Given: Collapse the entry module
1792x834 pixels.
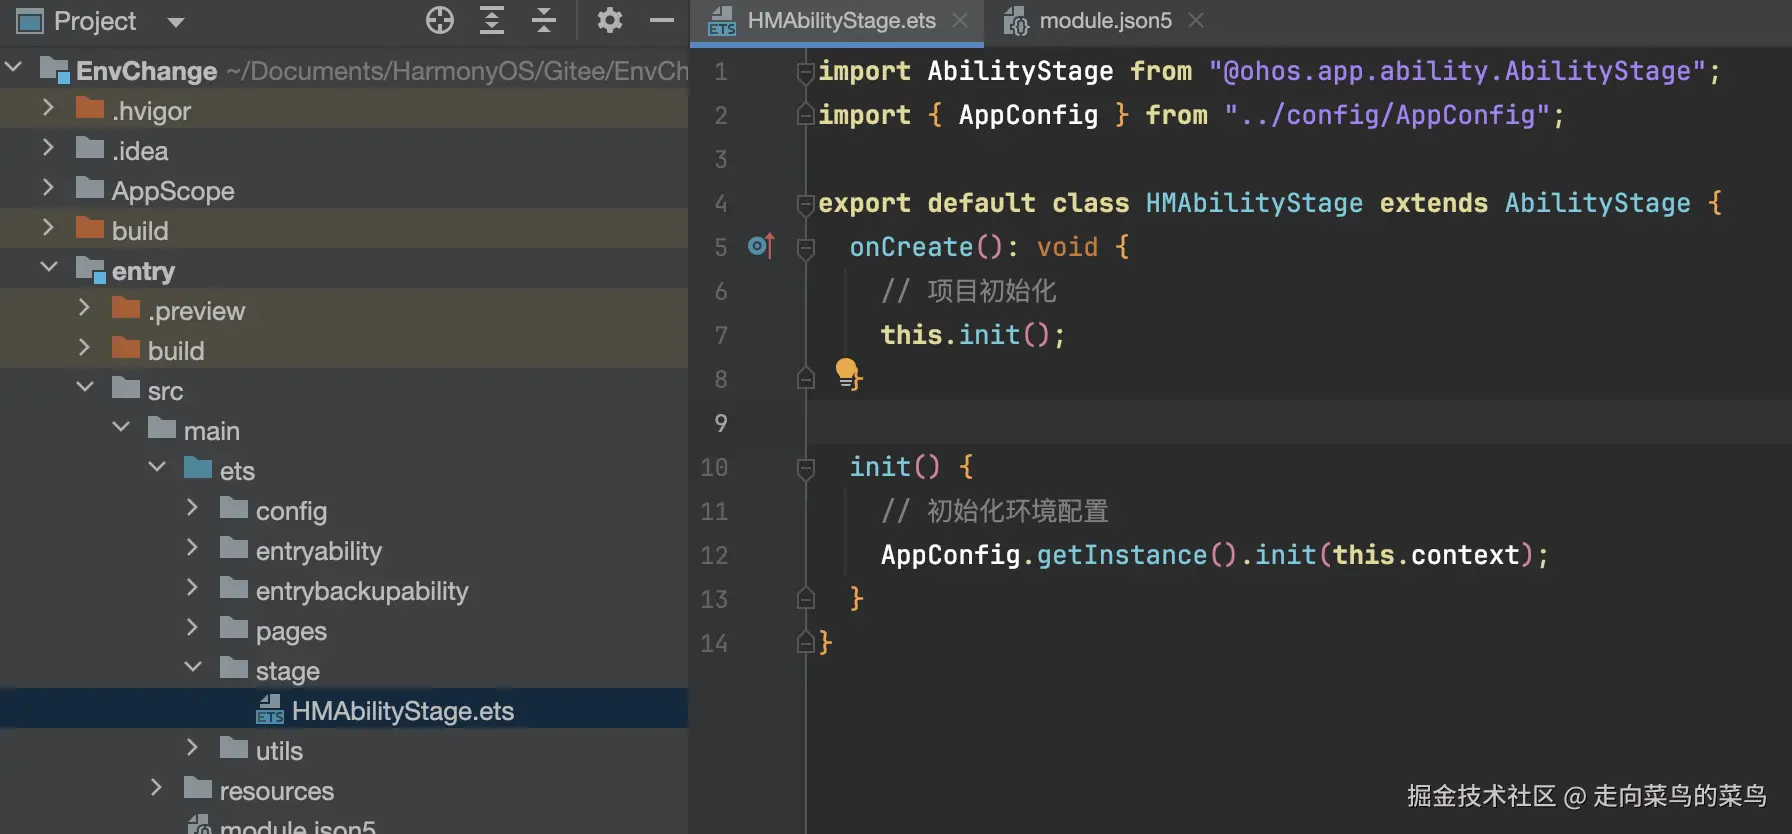Looking at the screenshot, I should click(48, 267).
